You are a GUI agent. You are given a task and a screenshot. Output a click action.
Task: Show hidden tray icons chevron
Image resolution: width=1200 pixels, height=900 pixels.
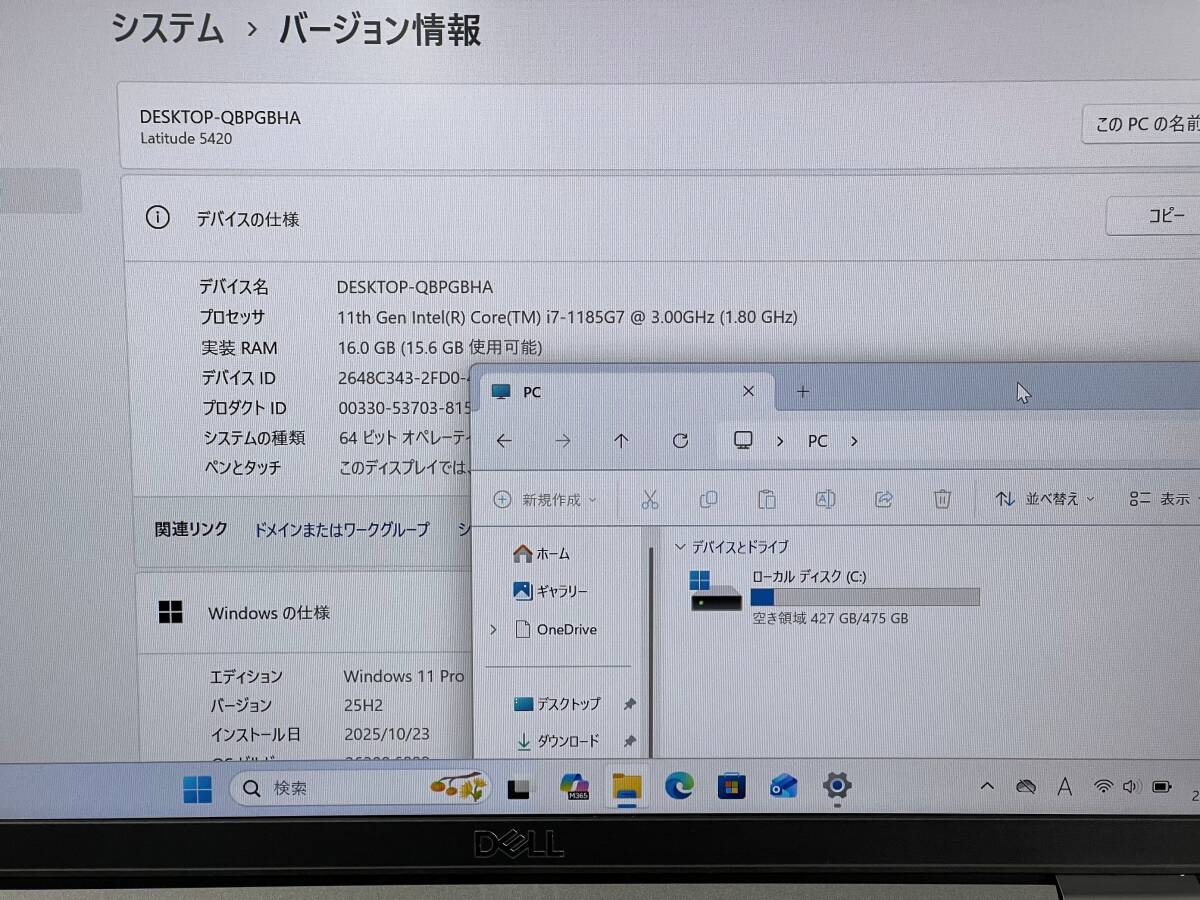point(987,787)
